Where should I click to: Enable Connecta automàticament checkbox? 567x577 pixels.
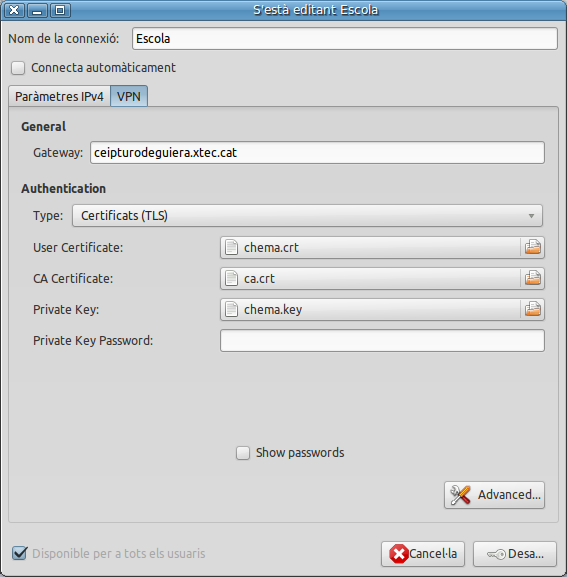pyautogui.click(x=18, y=68)
